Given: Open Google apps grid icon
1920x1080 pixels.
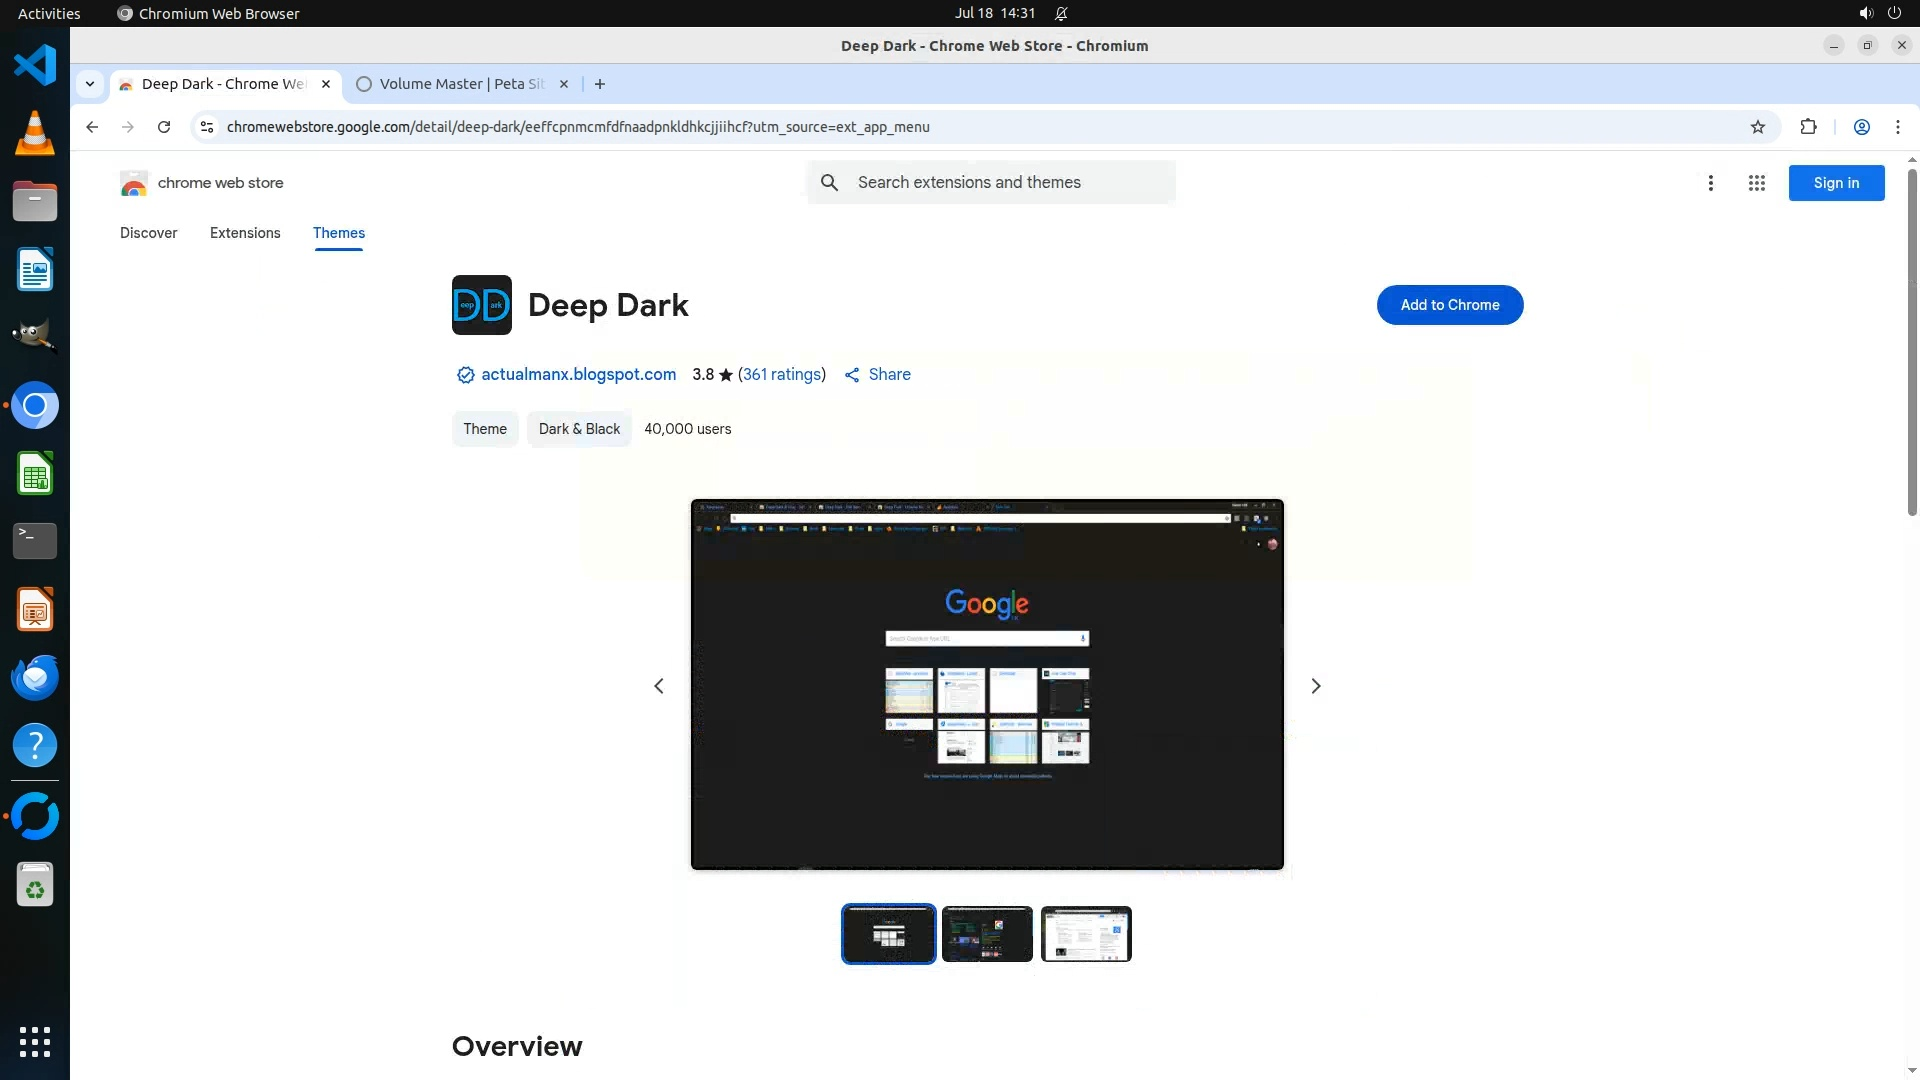Looking at the screenshot, I should [x=1756, y=183].
